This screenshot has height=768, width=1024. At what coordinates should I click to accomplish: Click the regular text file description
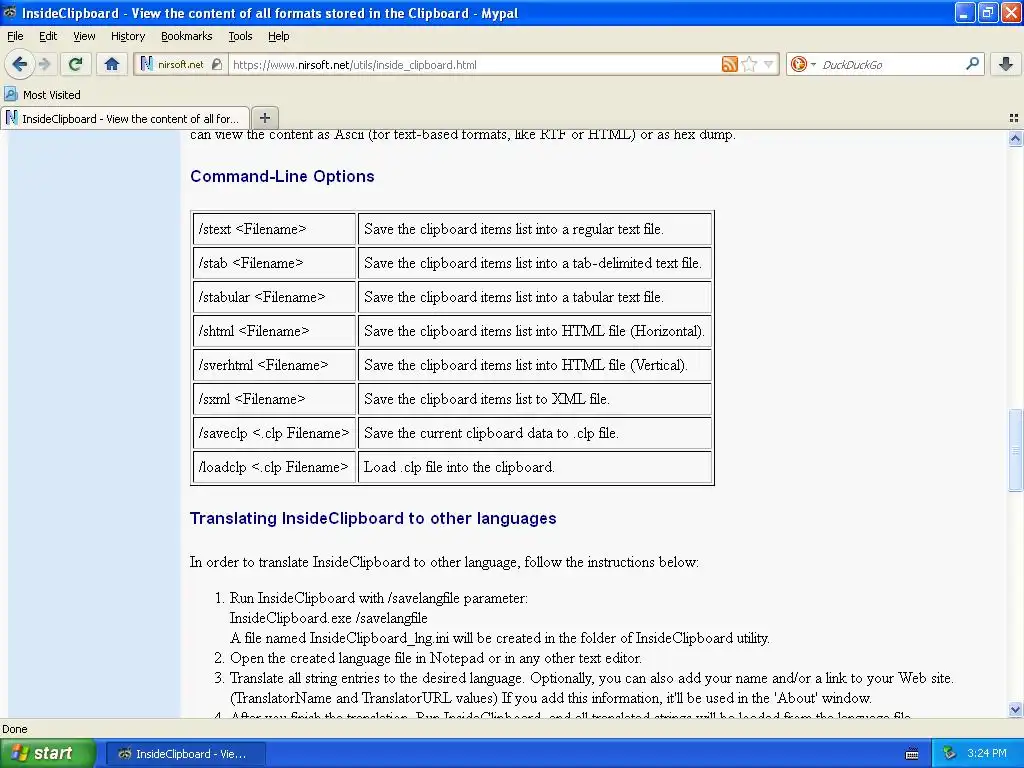click(535, 229)
